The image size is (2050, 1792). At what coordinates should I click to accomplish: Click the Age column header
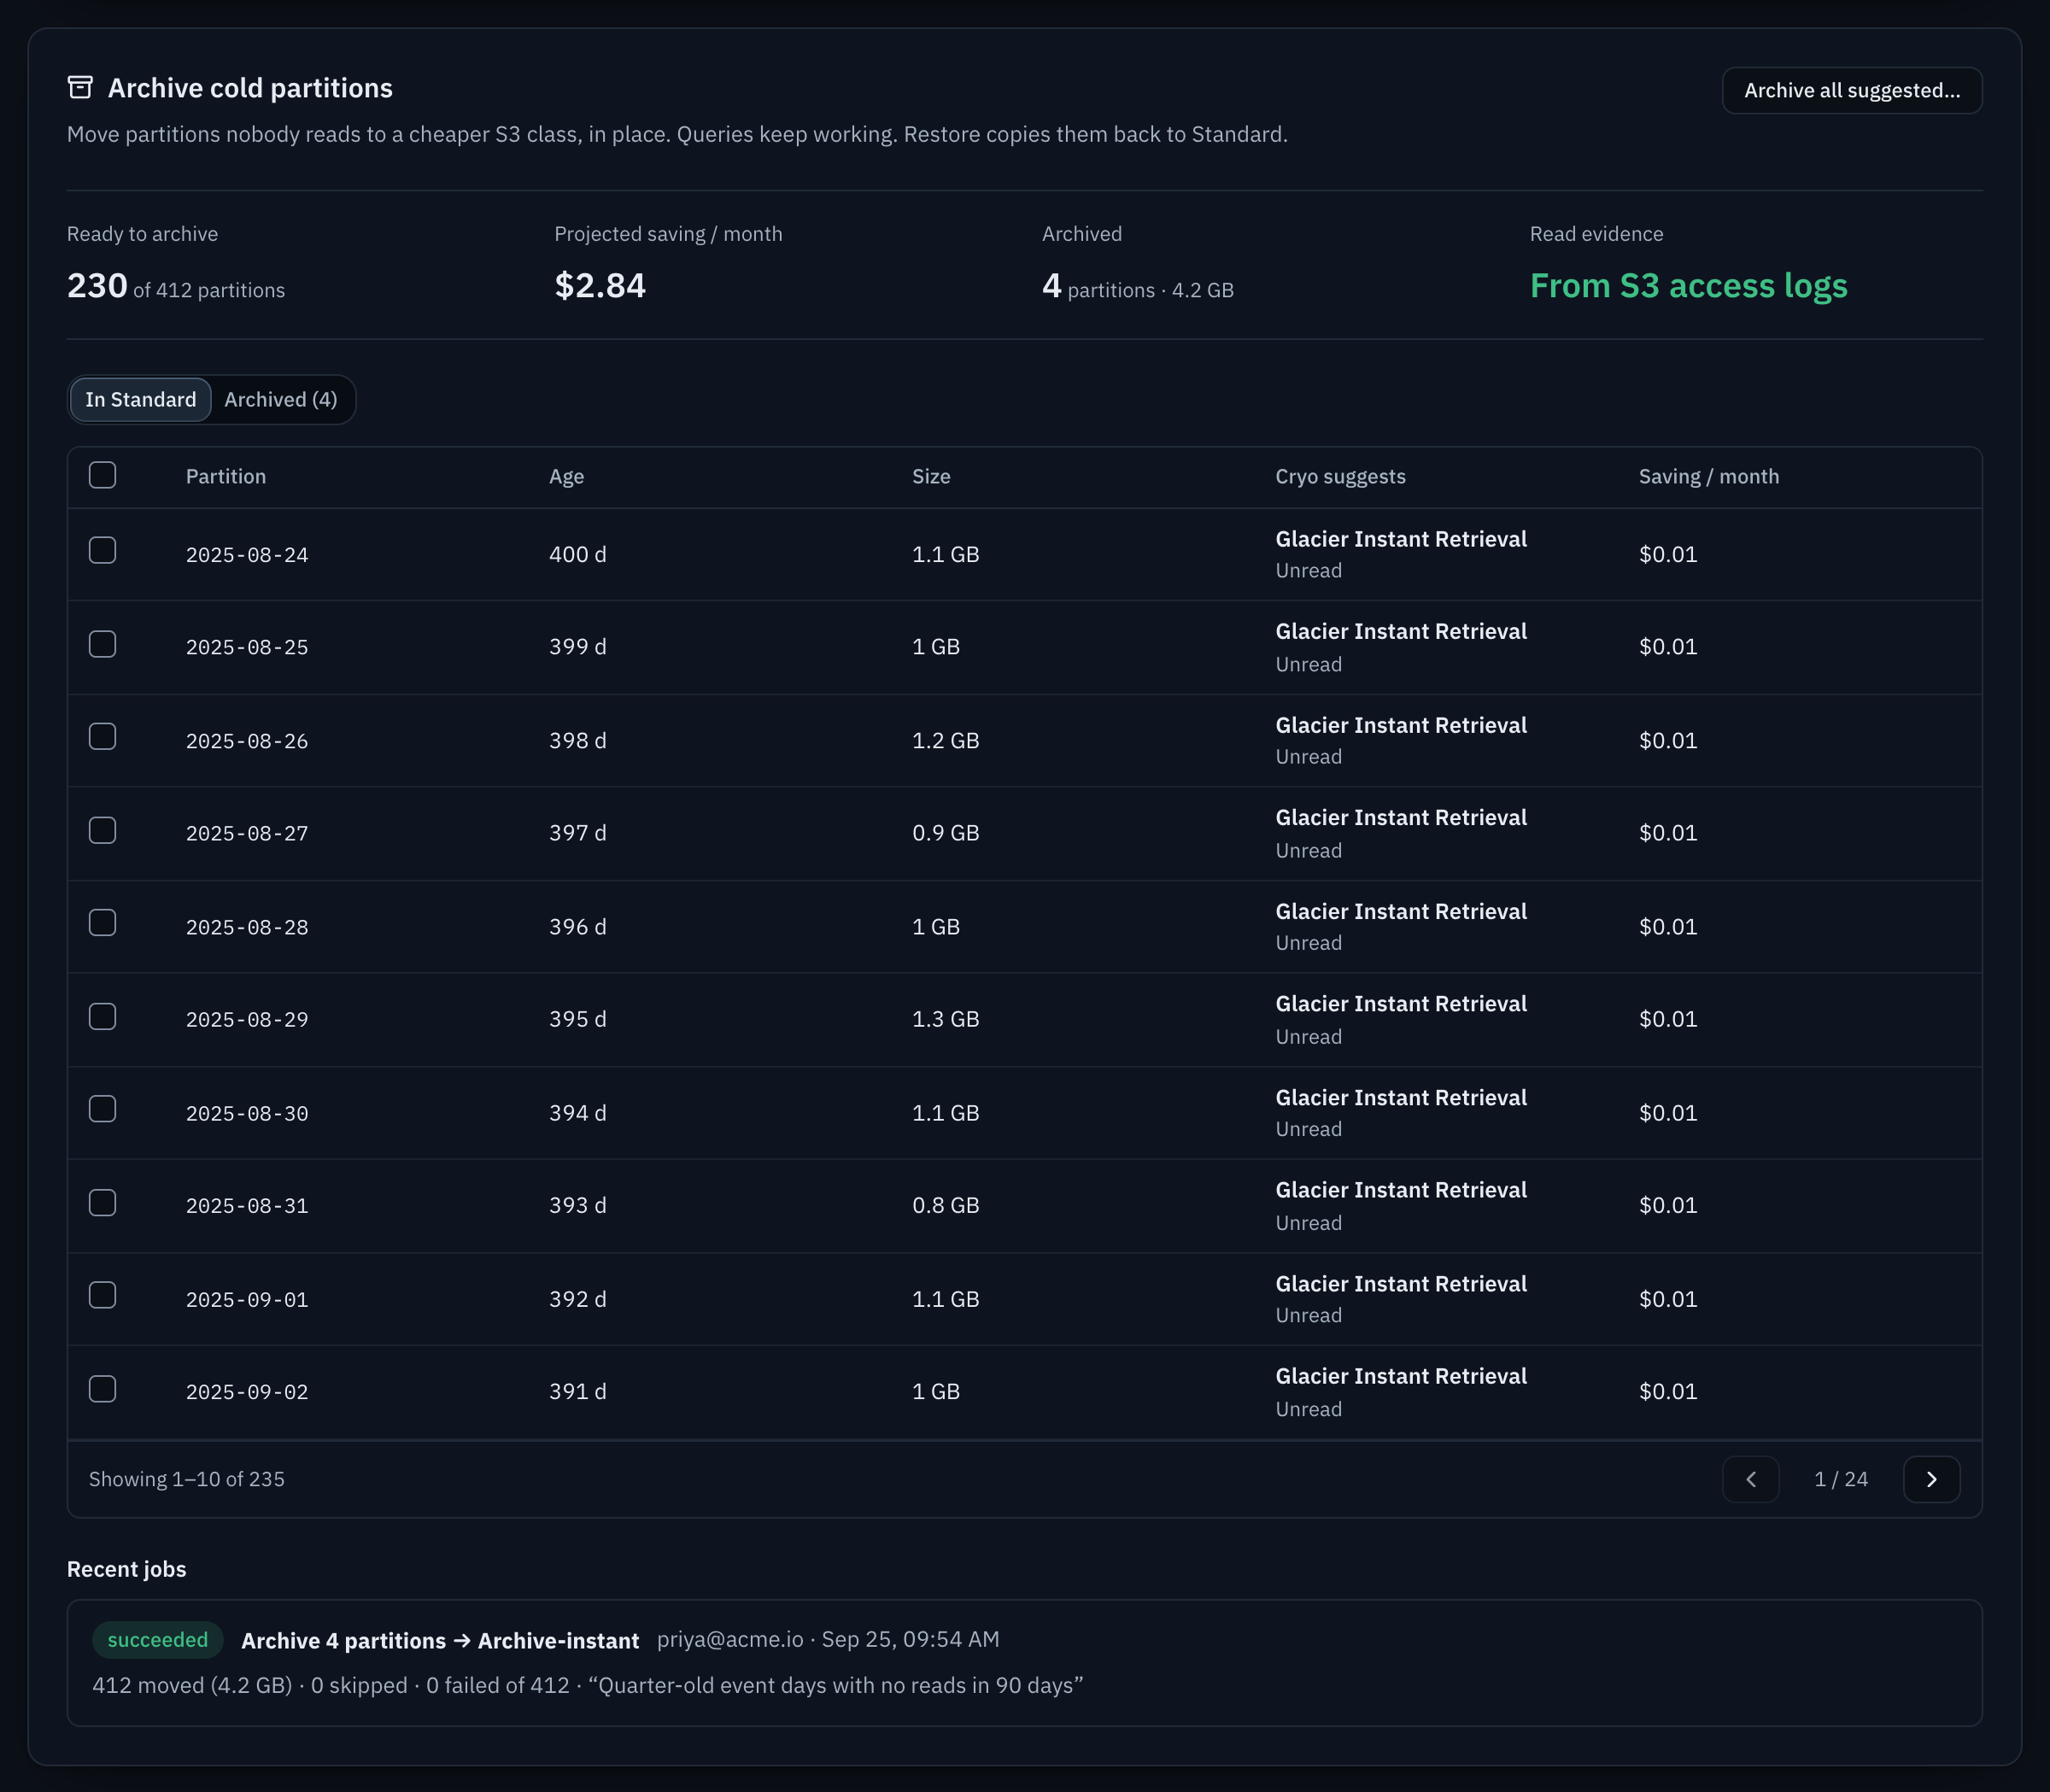[566, 476]
